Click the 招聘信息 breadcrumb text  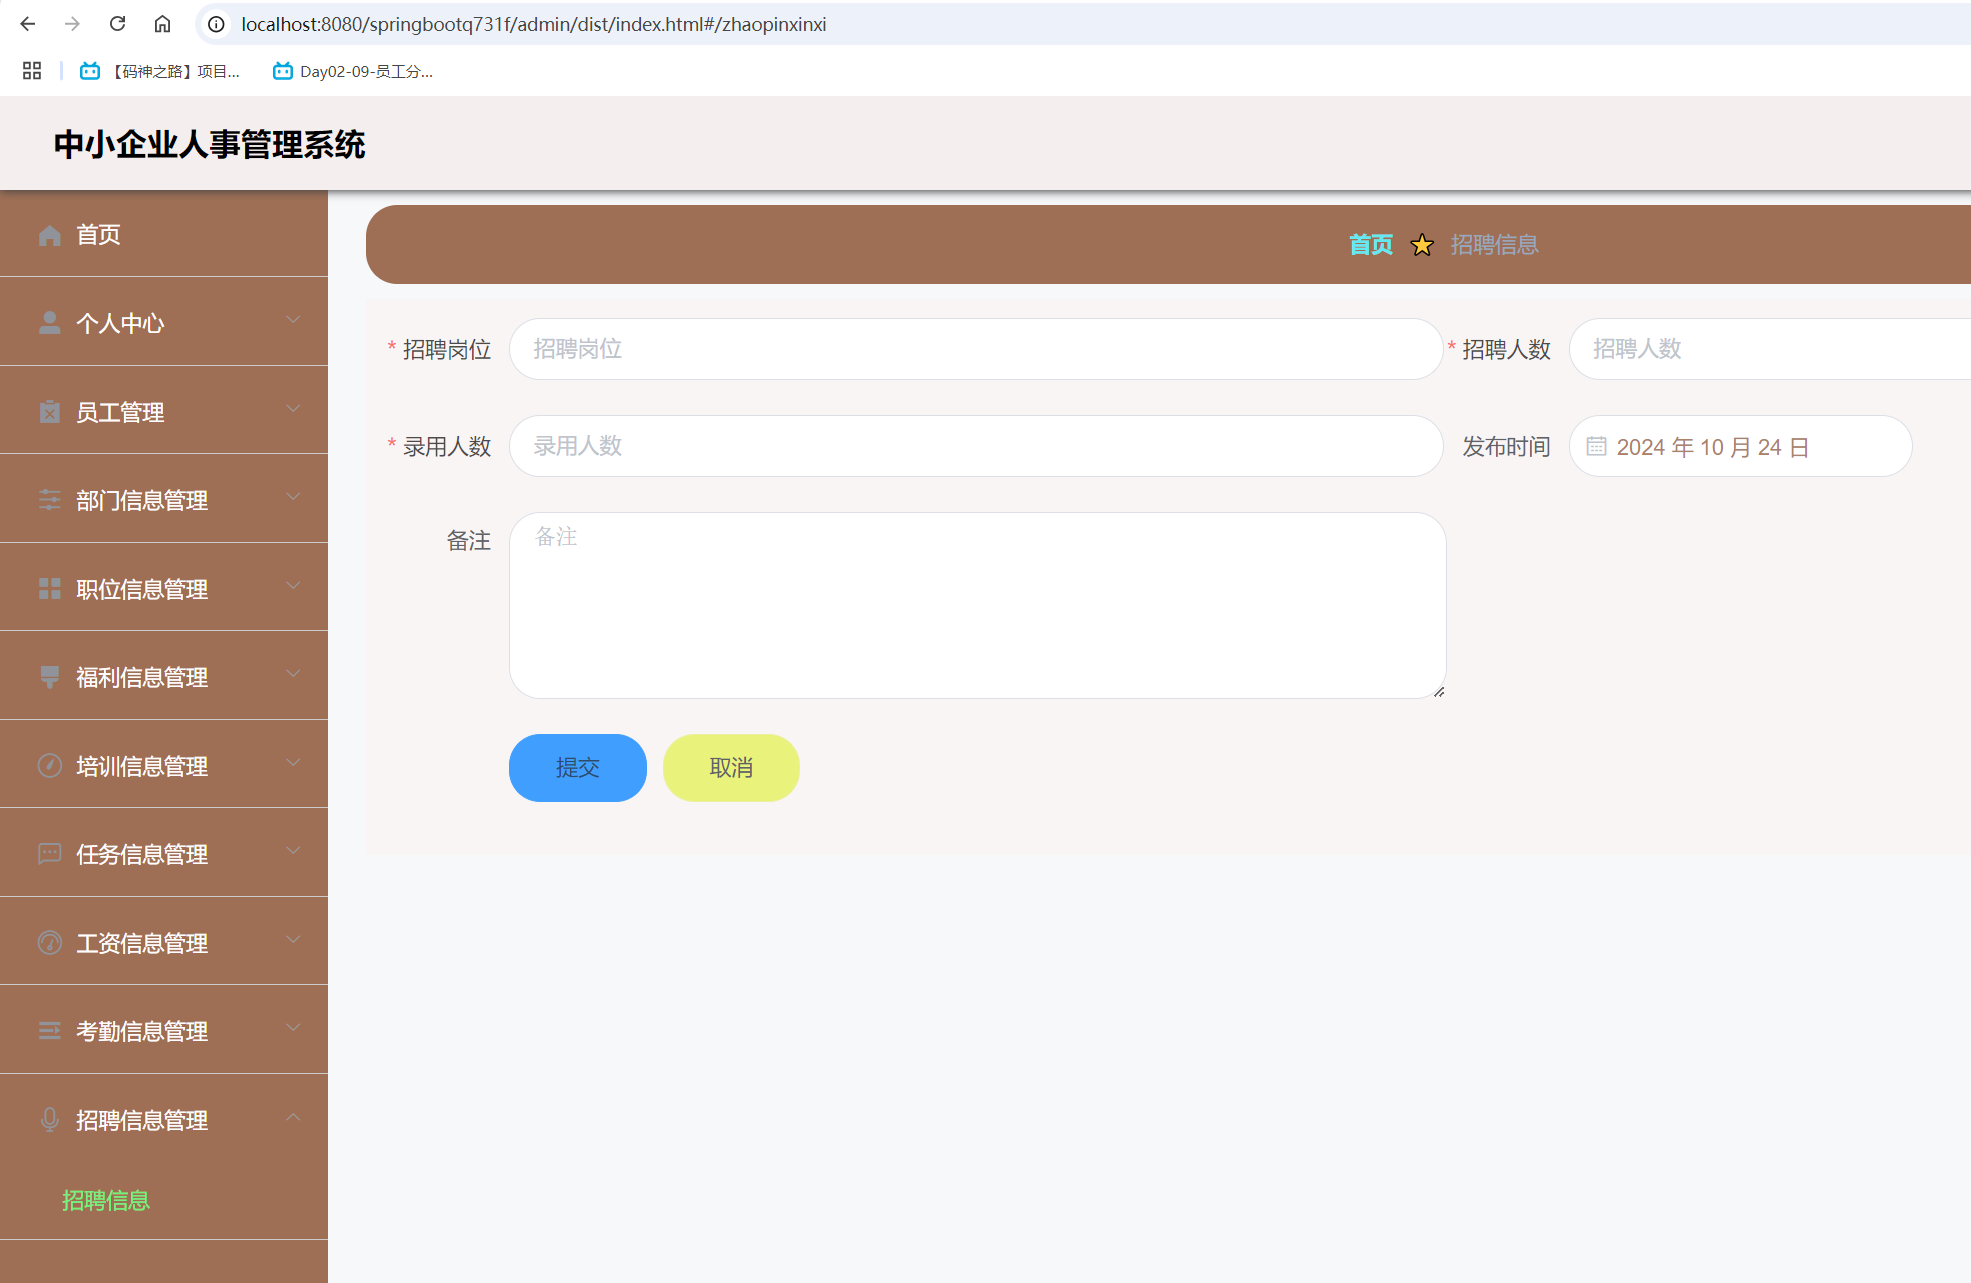point(1494,245)
